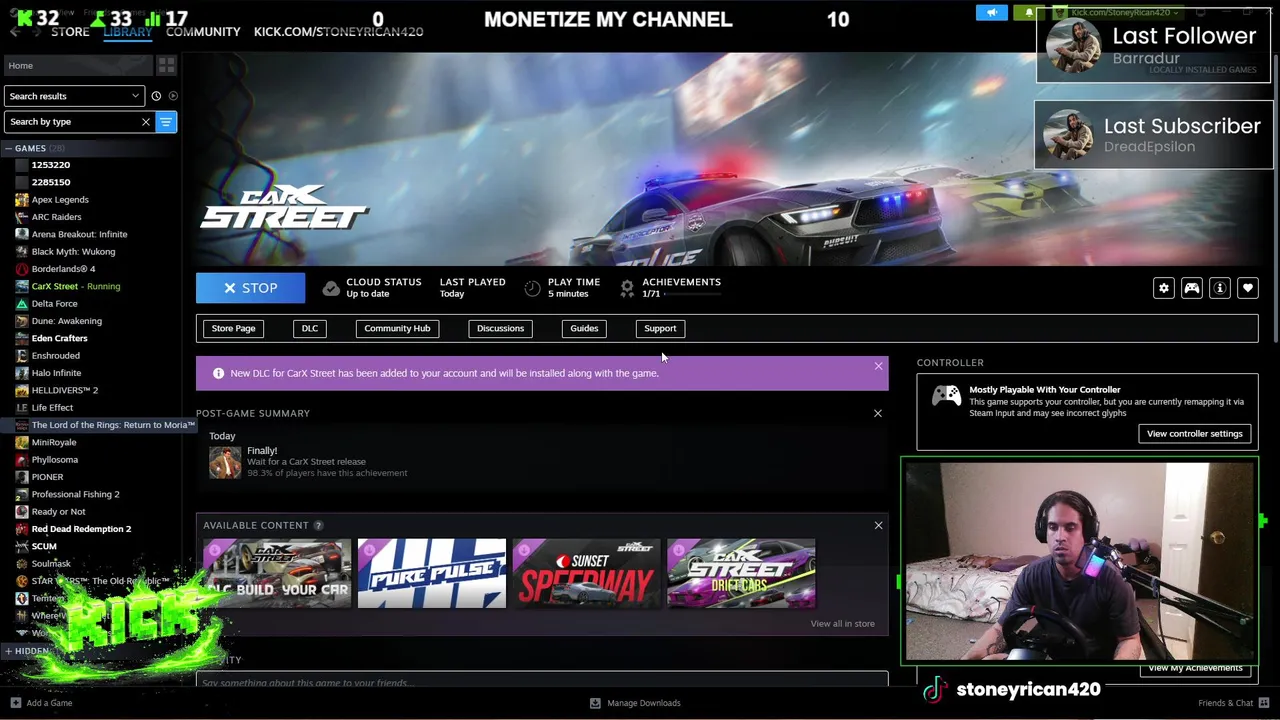Dismiss the new DLC notification banner

click(x=878, y=366)
